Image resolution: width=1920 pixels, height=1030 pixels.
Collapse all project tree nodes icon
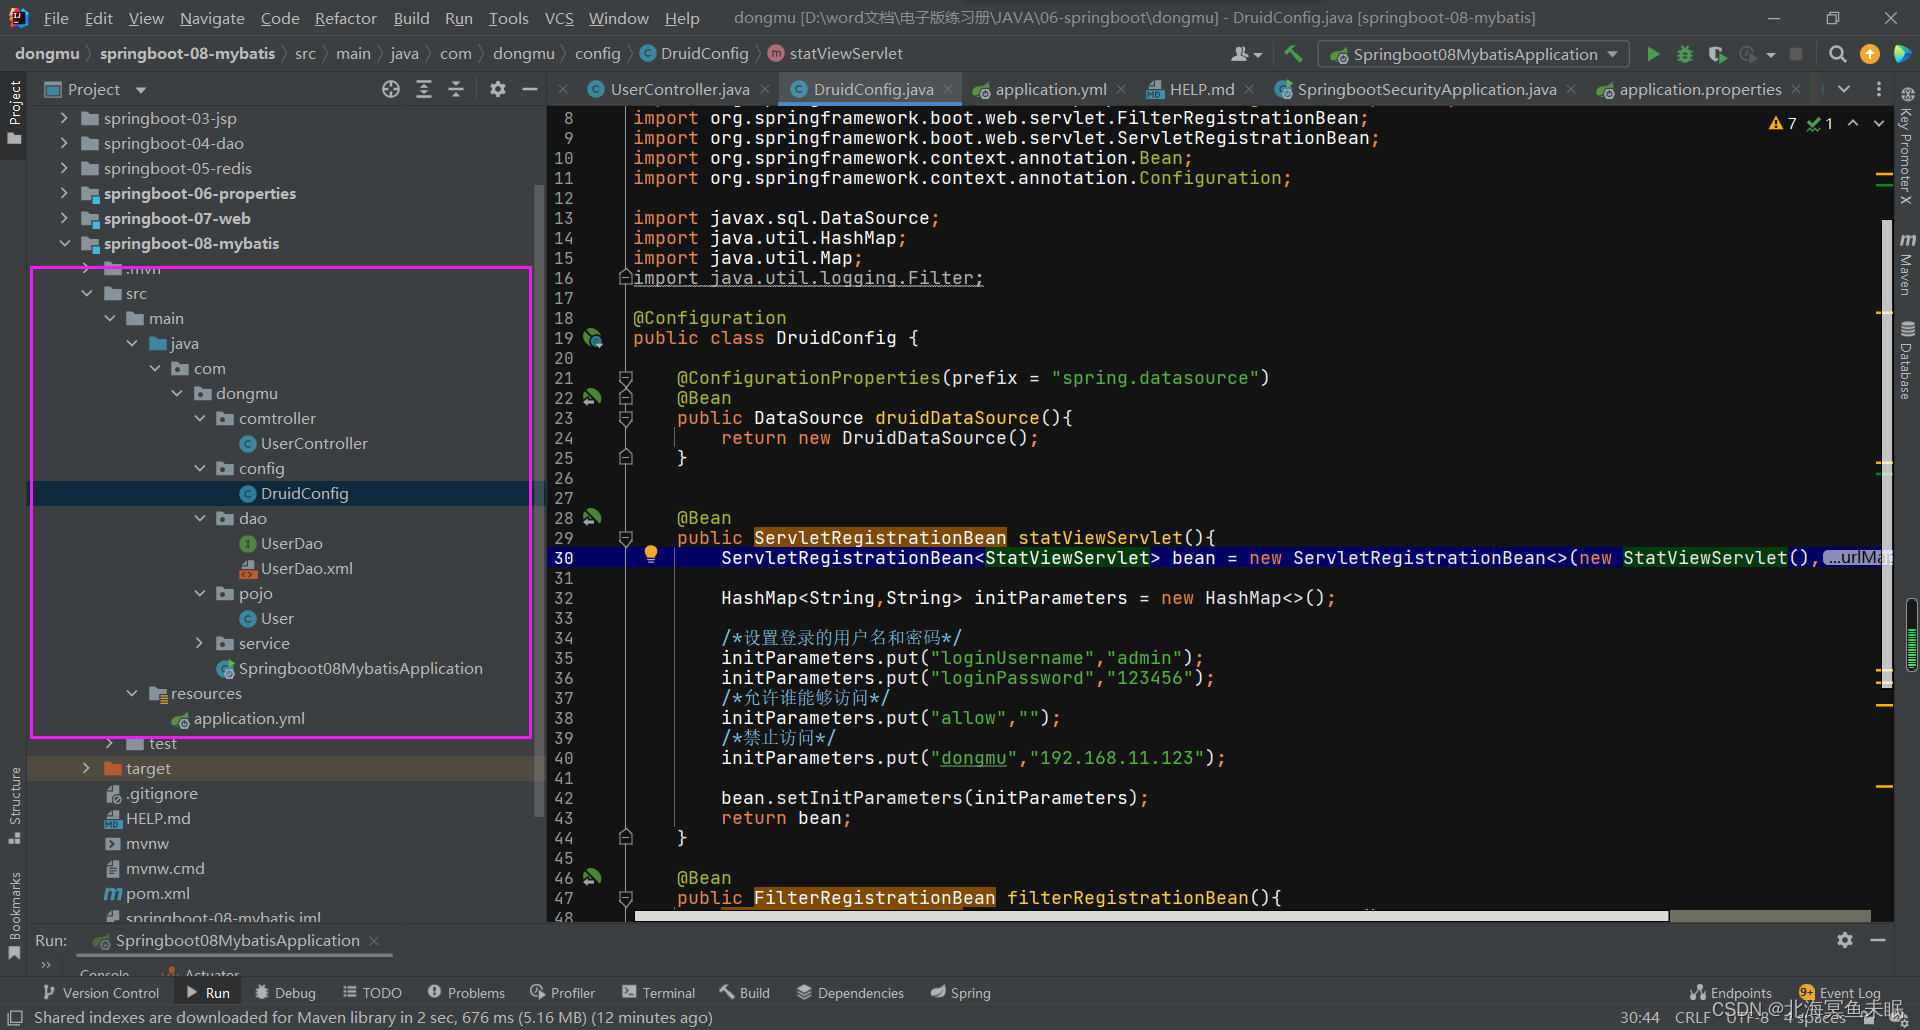coord(456,89)
